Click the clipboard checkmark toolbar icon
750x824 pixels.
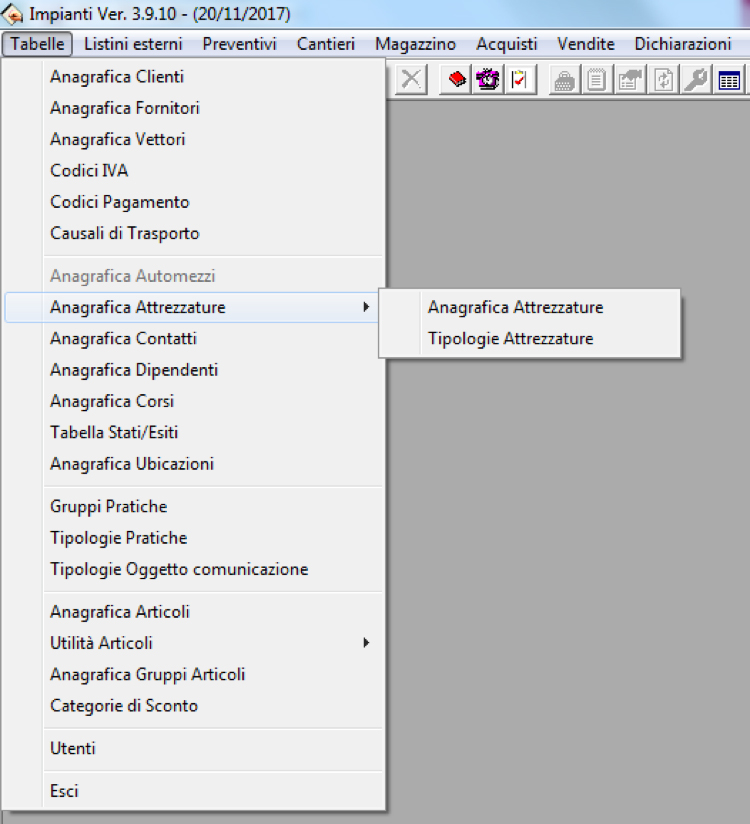coord(518,81)
